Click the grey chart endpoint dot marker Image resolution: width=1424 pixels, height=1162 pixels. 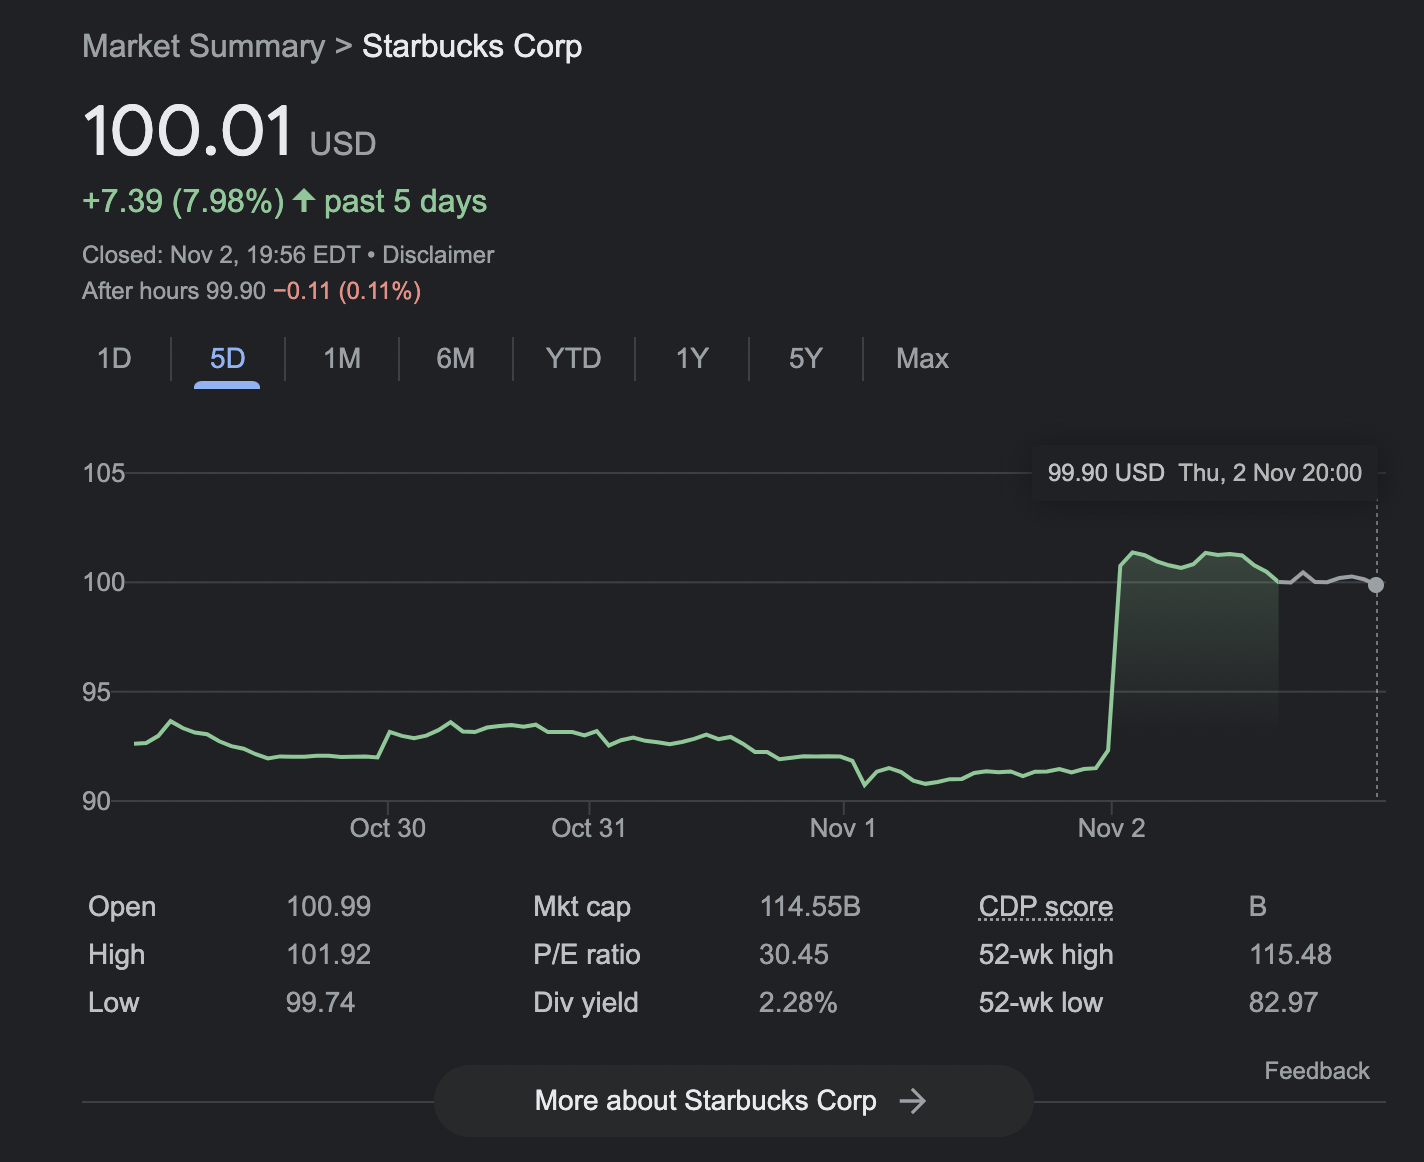click(x=1376, y=585)
